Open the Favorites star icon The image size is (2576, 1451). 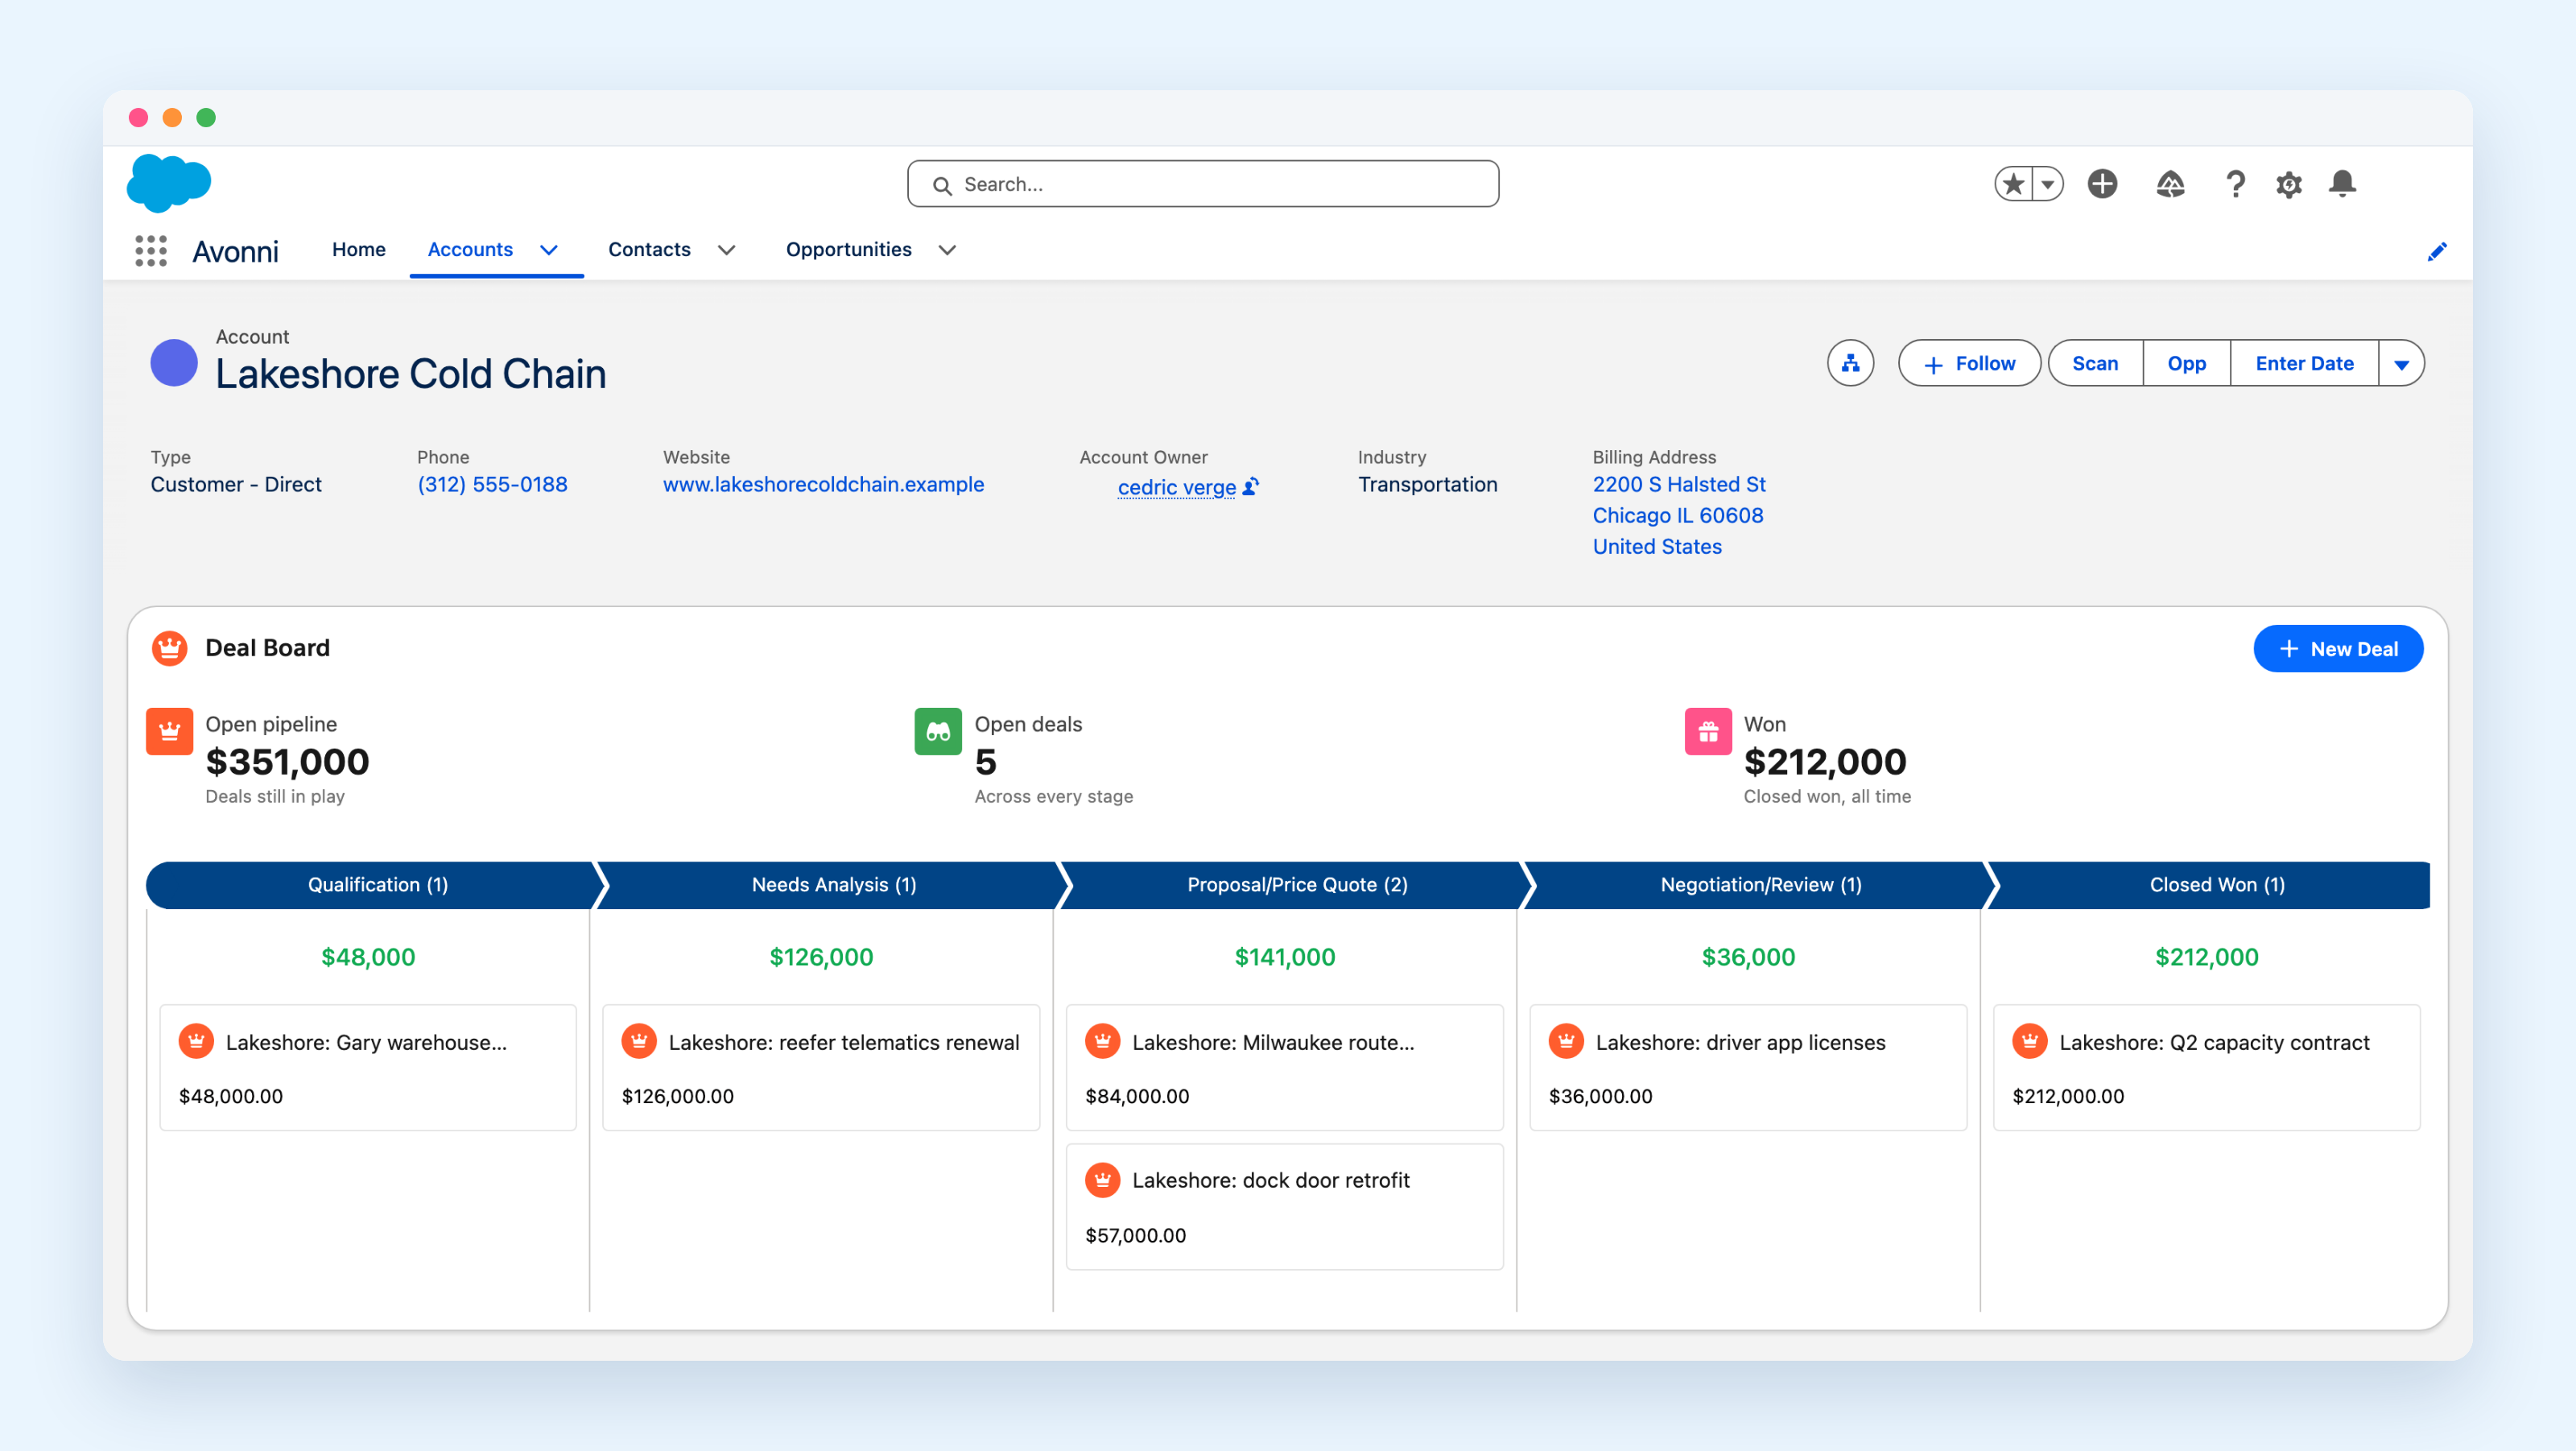(x=2014, y=184)
